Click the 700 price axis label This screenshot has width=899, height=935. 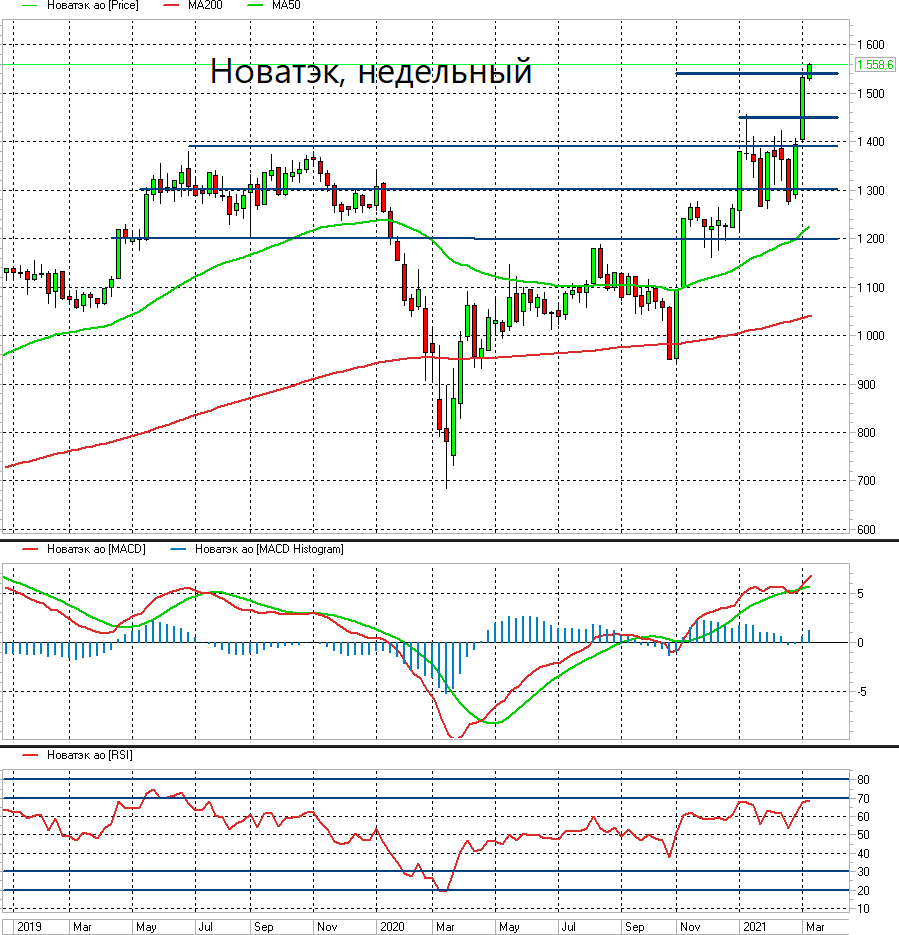[x=866, y=481]
